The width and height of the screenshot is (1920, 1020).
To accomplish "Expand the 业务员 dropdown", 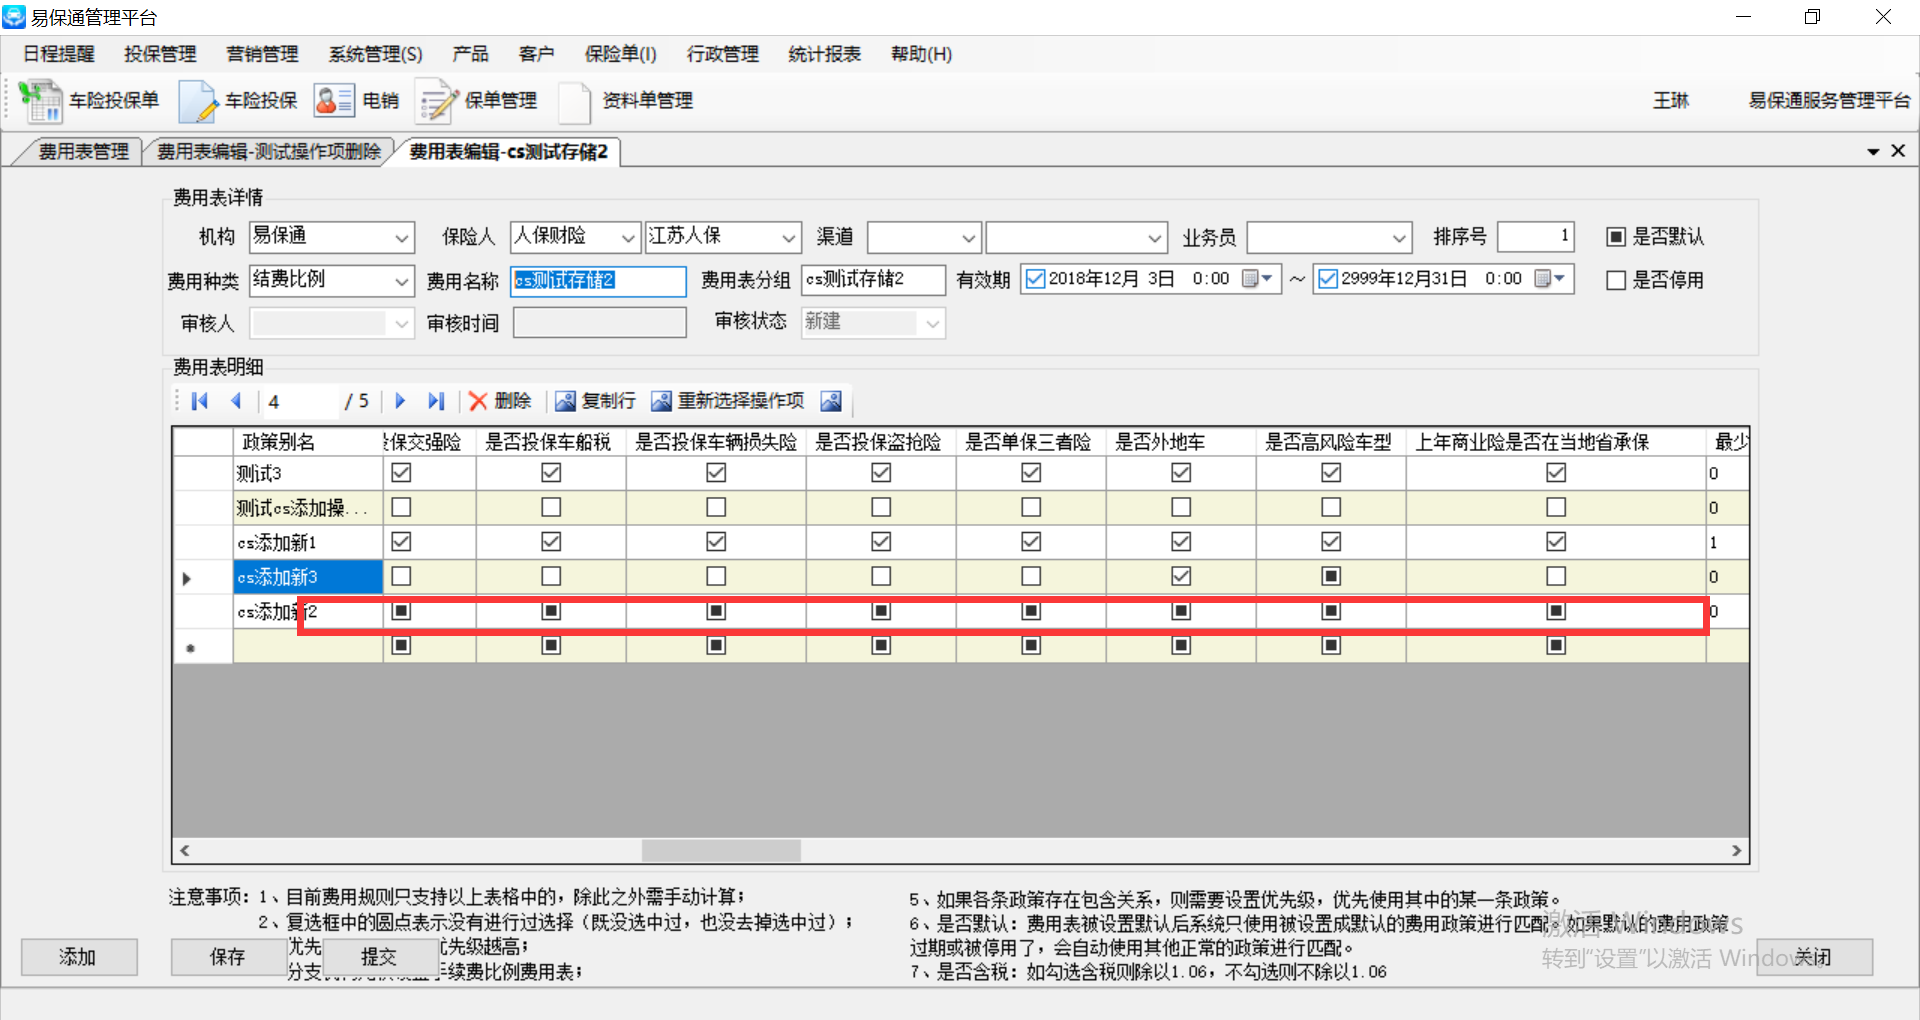I will [x=1398, y=238].
